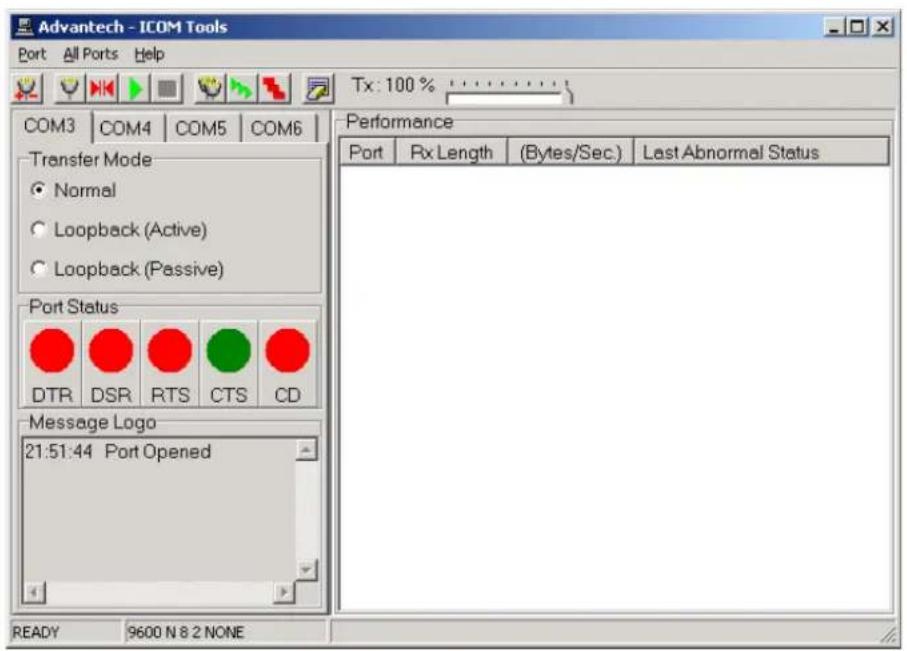
Task: Switch to the COM3 tab
Action: pyautogui.click(x=50, y=126)
